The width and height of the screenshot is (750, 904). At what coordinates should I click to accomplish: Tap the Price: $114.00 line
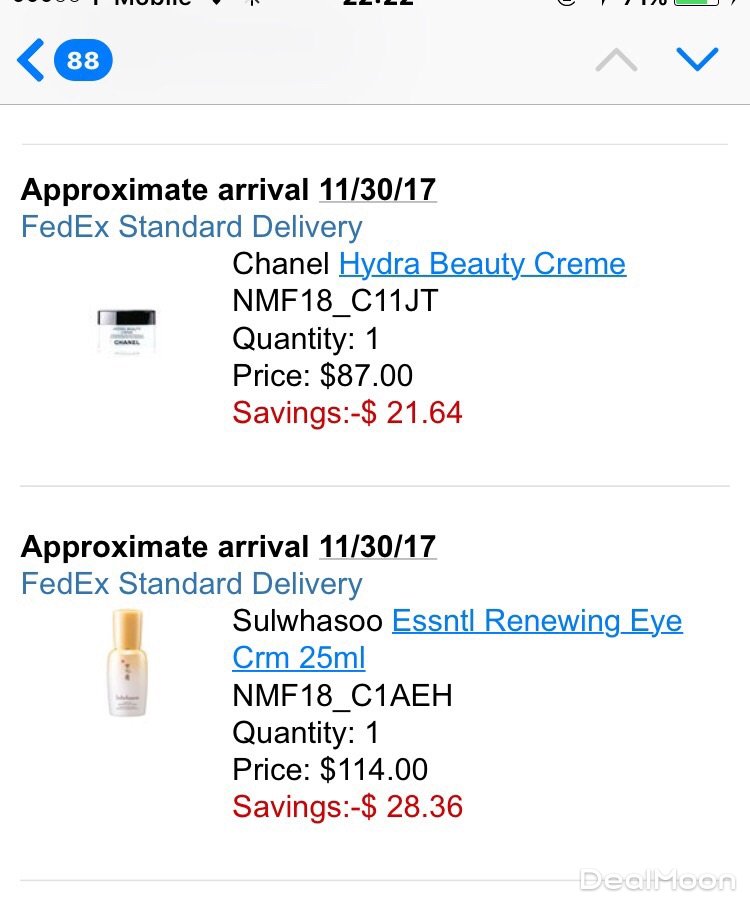click(x=330, y=769)
